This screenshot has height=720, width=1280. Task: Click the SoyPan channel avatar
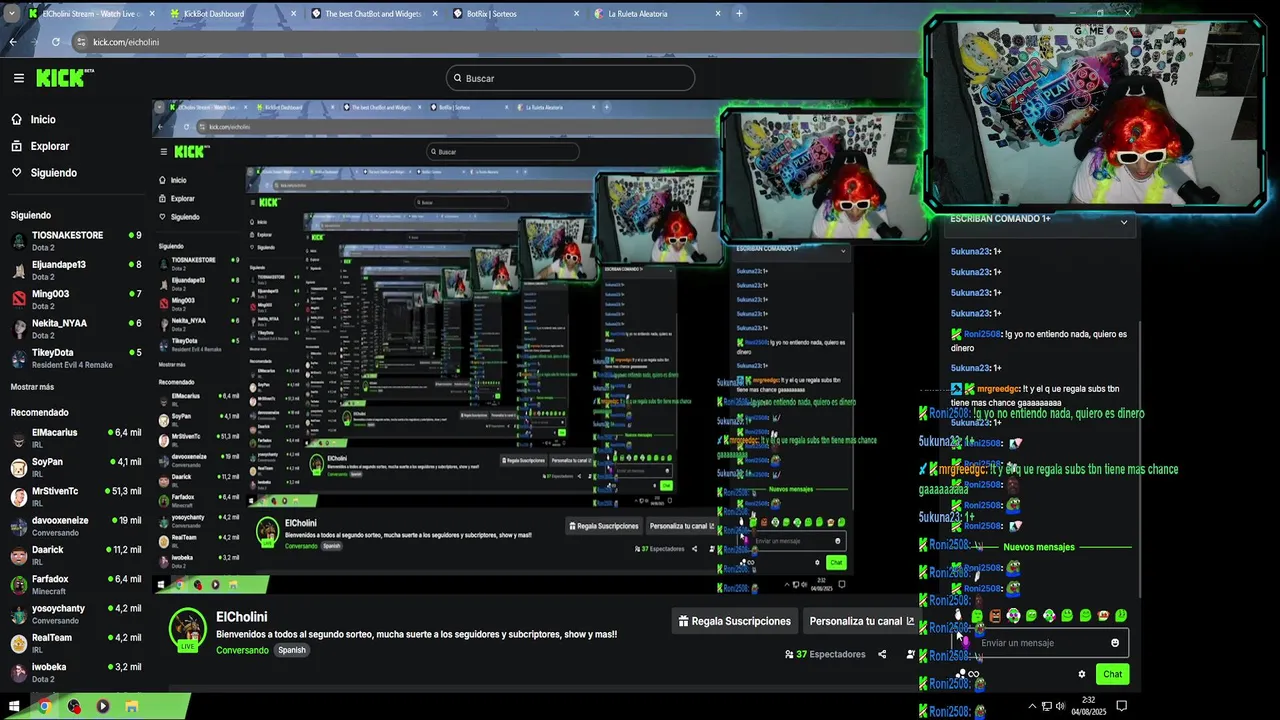point(18,467)
